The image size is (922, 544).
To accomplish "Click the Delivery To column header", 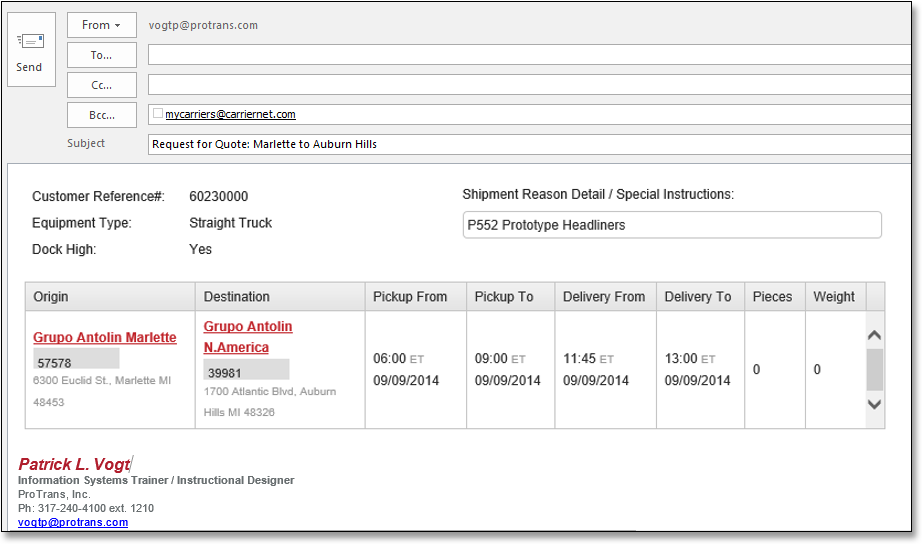I will click(x=700, y=297).
